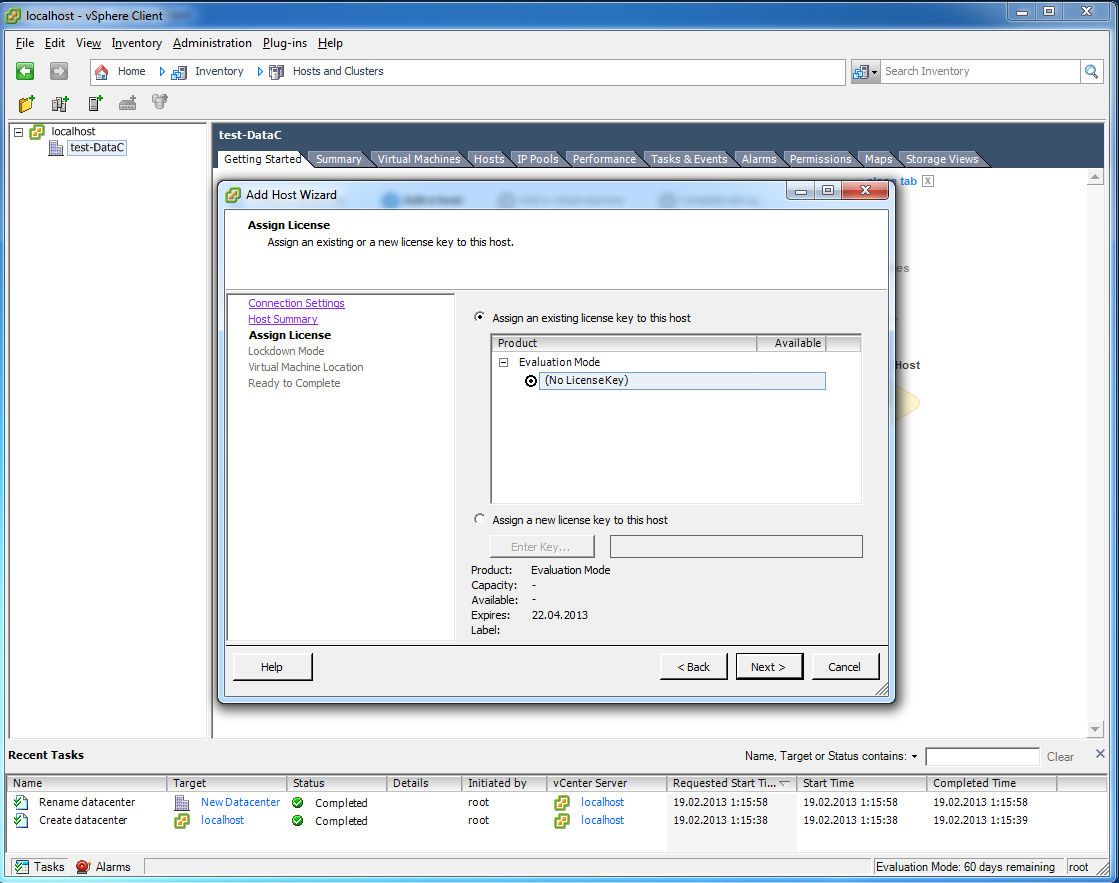Open the dropdown arrow after Home breadcrumb

pos(162,71)
